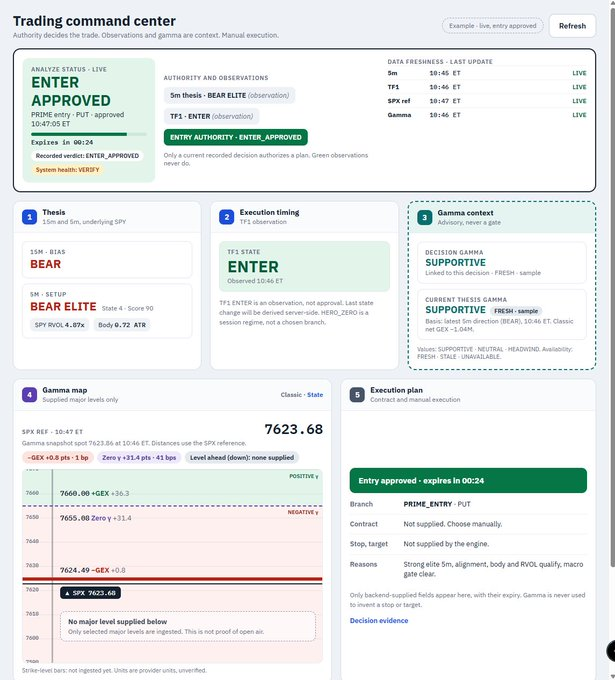The width and height of the screenshot is (615, 680).
Task: Click the 5m thesis BEAR ELITE observation chip
Action: (229, 95)
